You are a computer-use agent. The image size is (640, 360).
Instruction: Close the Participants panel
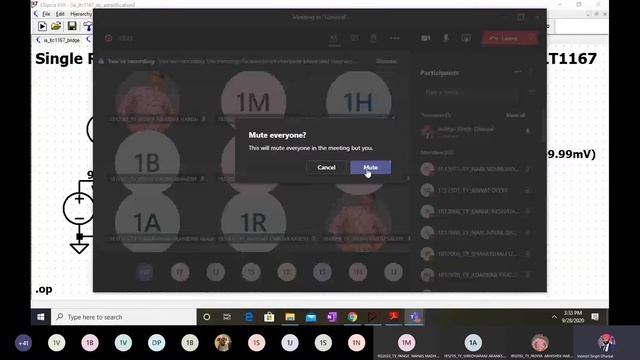pos(532,72)
